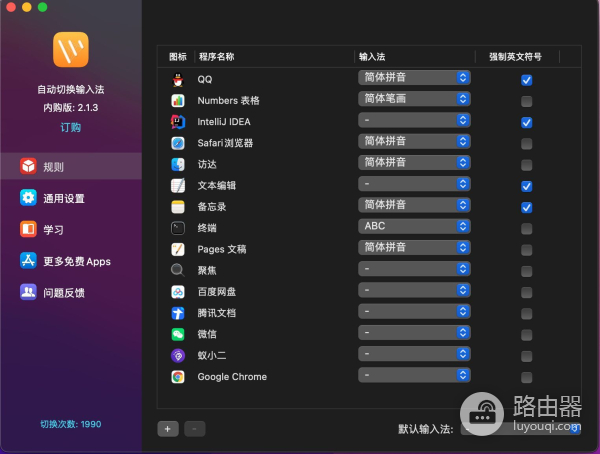This screenshot has width=600, height=454.
Task: Click the orange app logo icon
Action: pyautogui.click(x=71, y=50)
